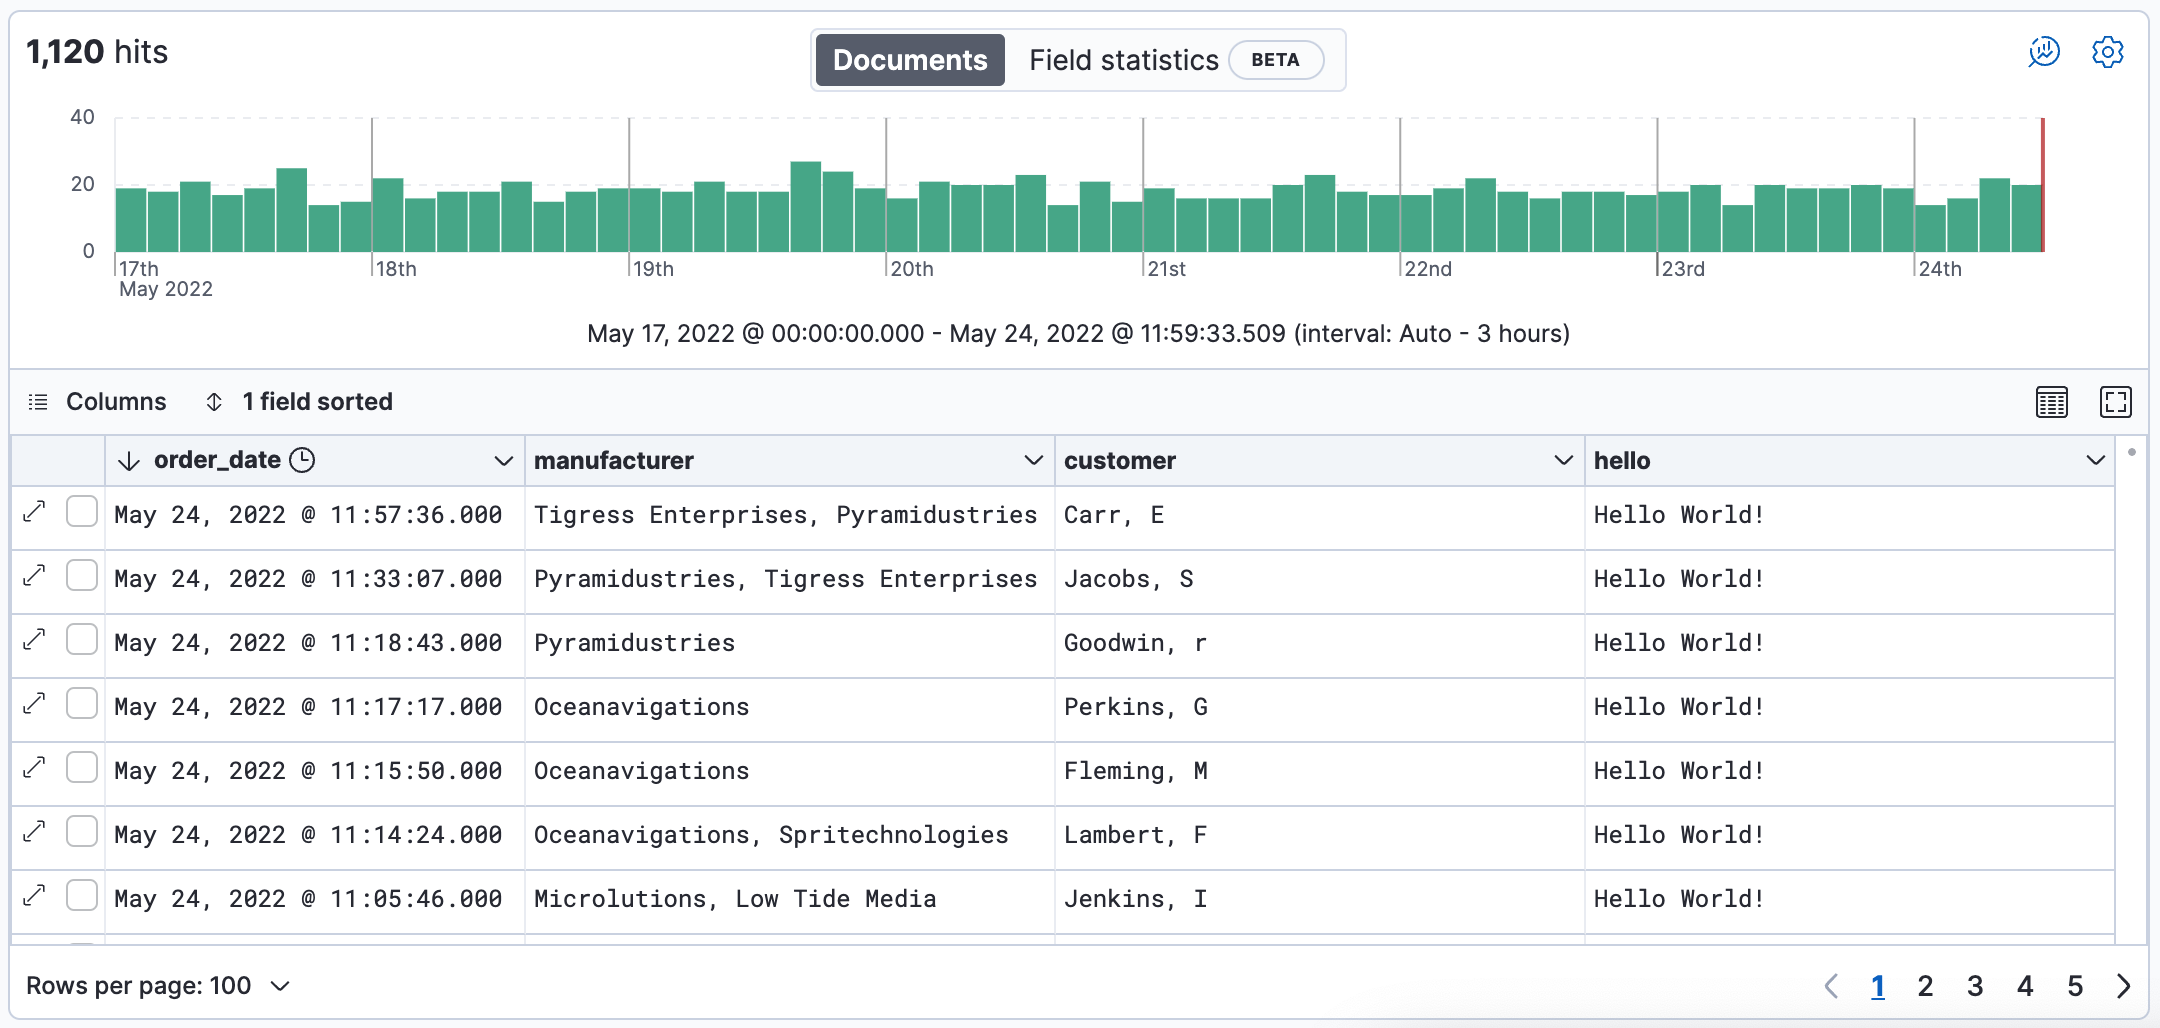2160x1028 pixels.
Task: Open display density options icon
Action: tap(2051, 402)
